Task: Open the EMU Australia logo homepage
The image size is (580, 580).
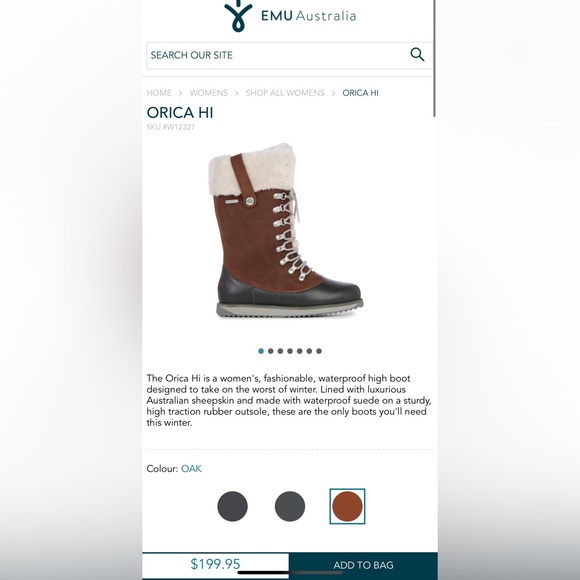Action: pyautogui.click(x=290, y=16)
